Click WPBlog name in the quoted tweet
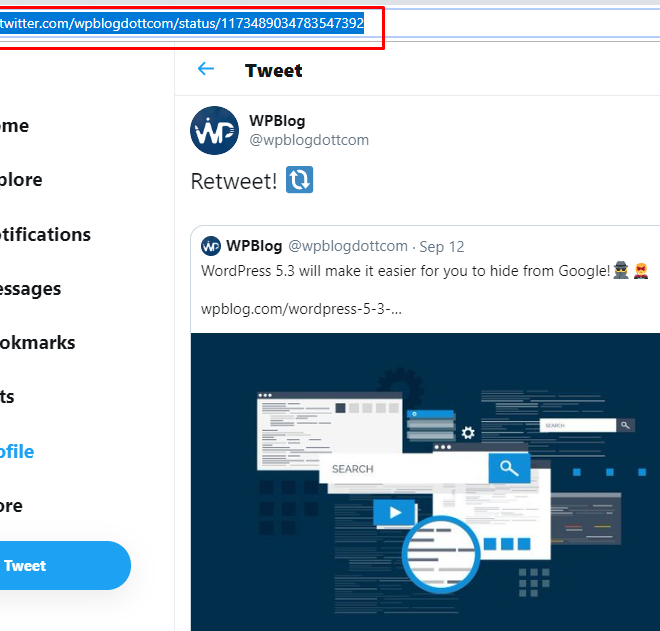This screenshot has height=631, width=660. point(254,246)
